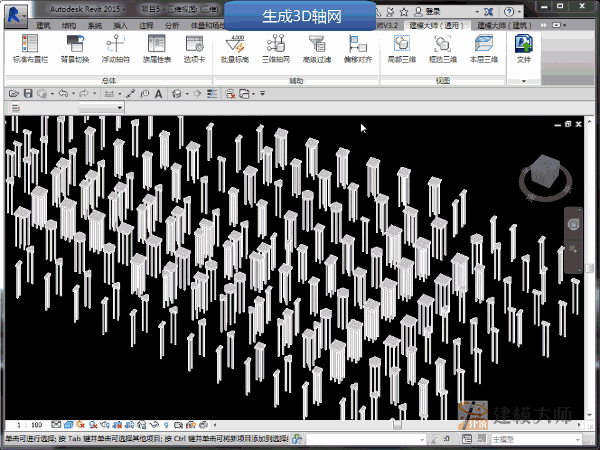The image size is (600, 450).
Task: Click the worksets icon in status bar
Action: point(297,439)
